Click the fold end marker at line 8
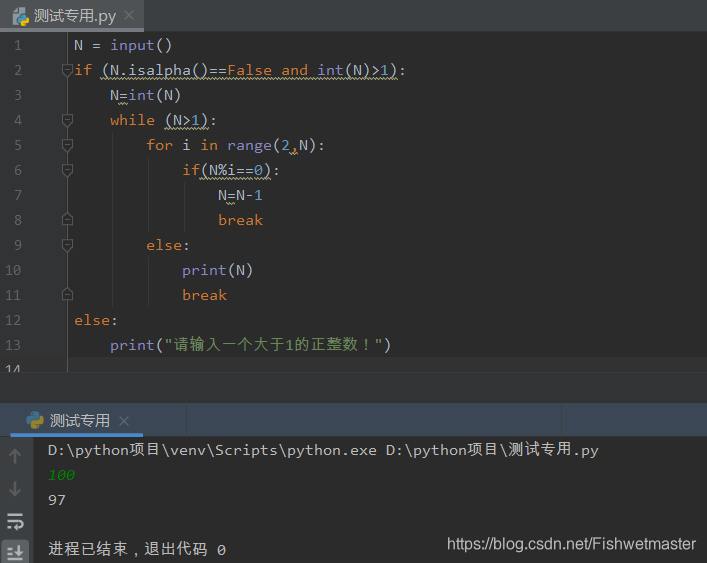 (67, 220)
